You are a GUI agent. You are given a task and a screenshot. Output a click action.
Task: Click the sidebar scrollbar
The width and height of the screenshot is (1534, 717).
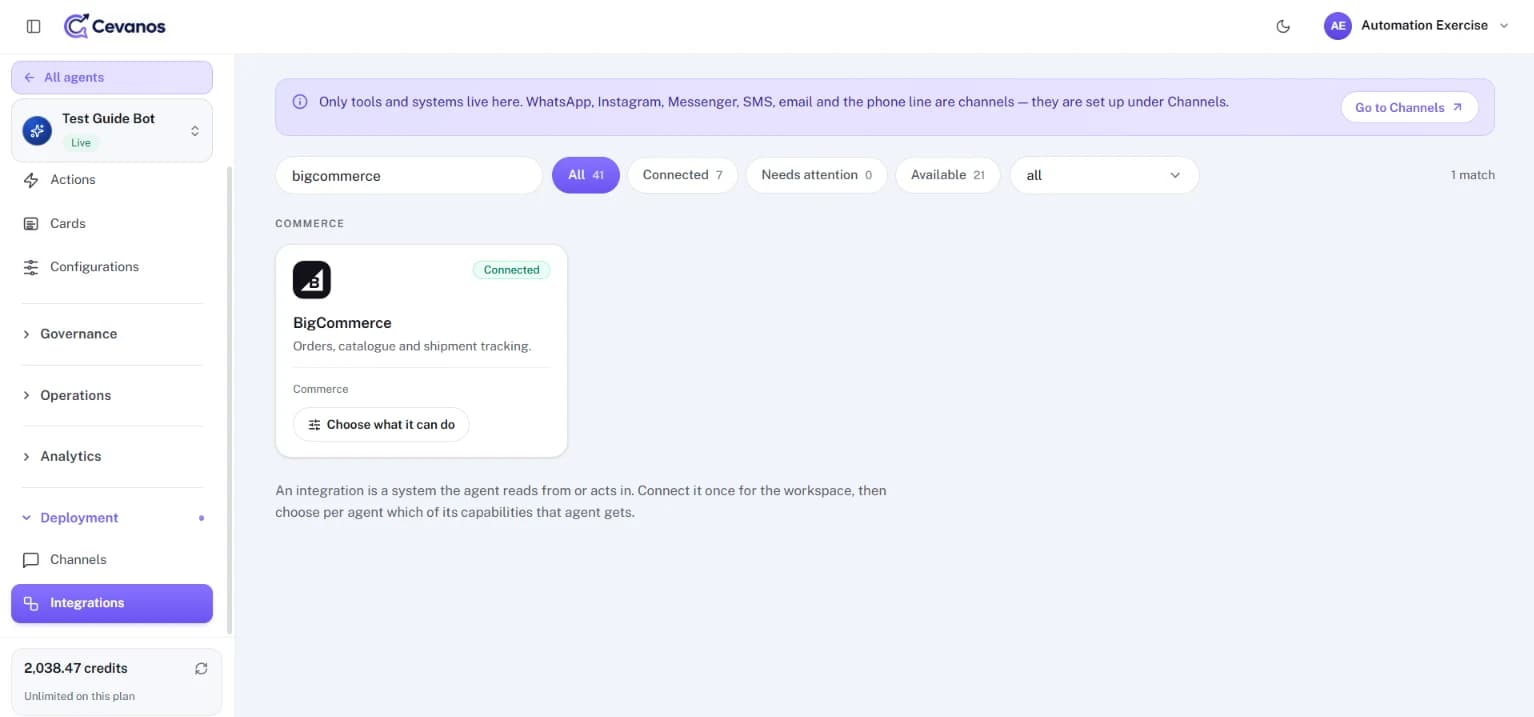point(230,400)
